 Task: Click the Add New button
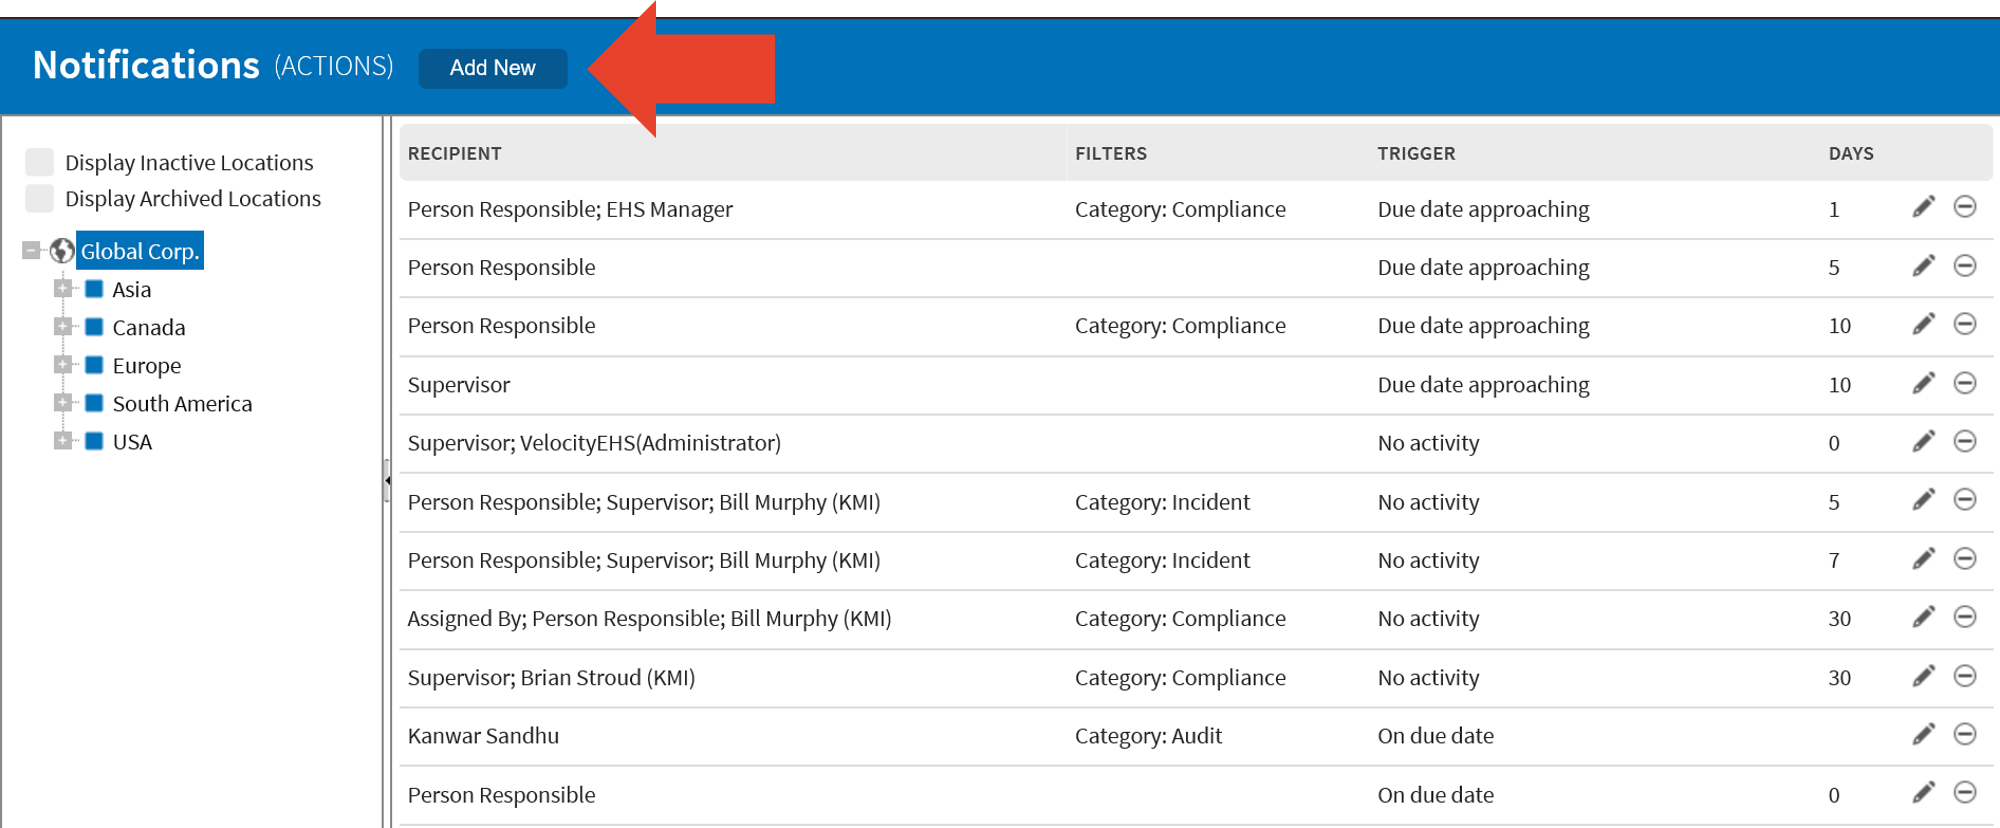[x=493, y=68]
